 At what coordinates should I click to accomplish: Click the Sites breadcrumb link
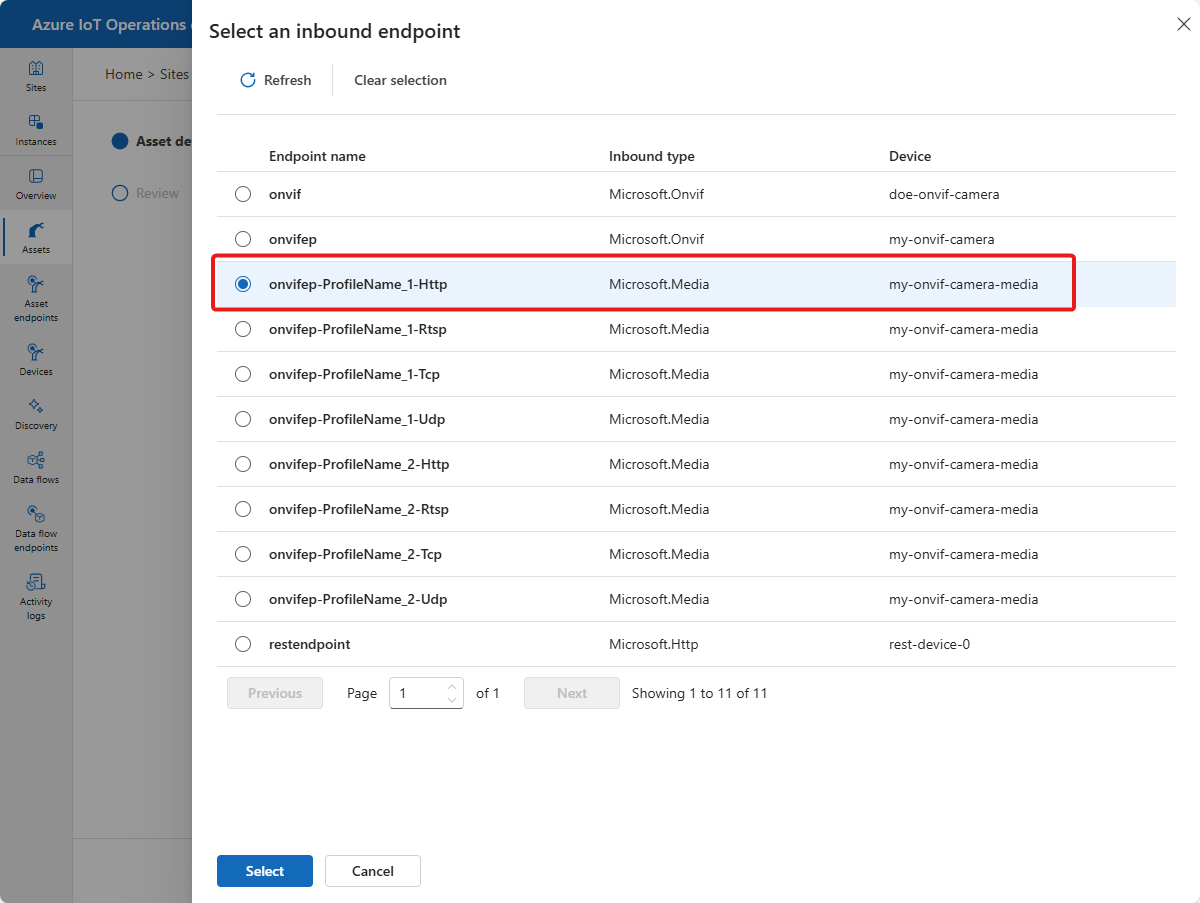coord(174,74)
